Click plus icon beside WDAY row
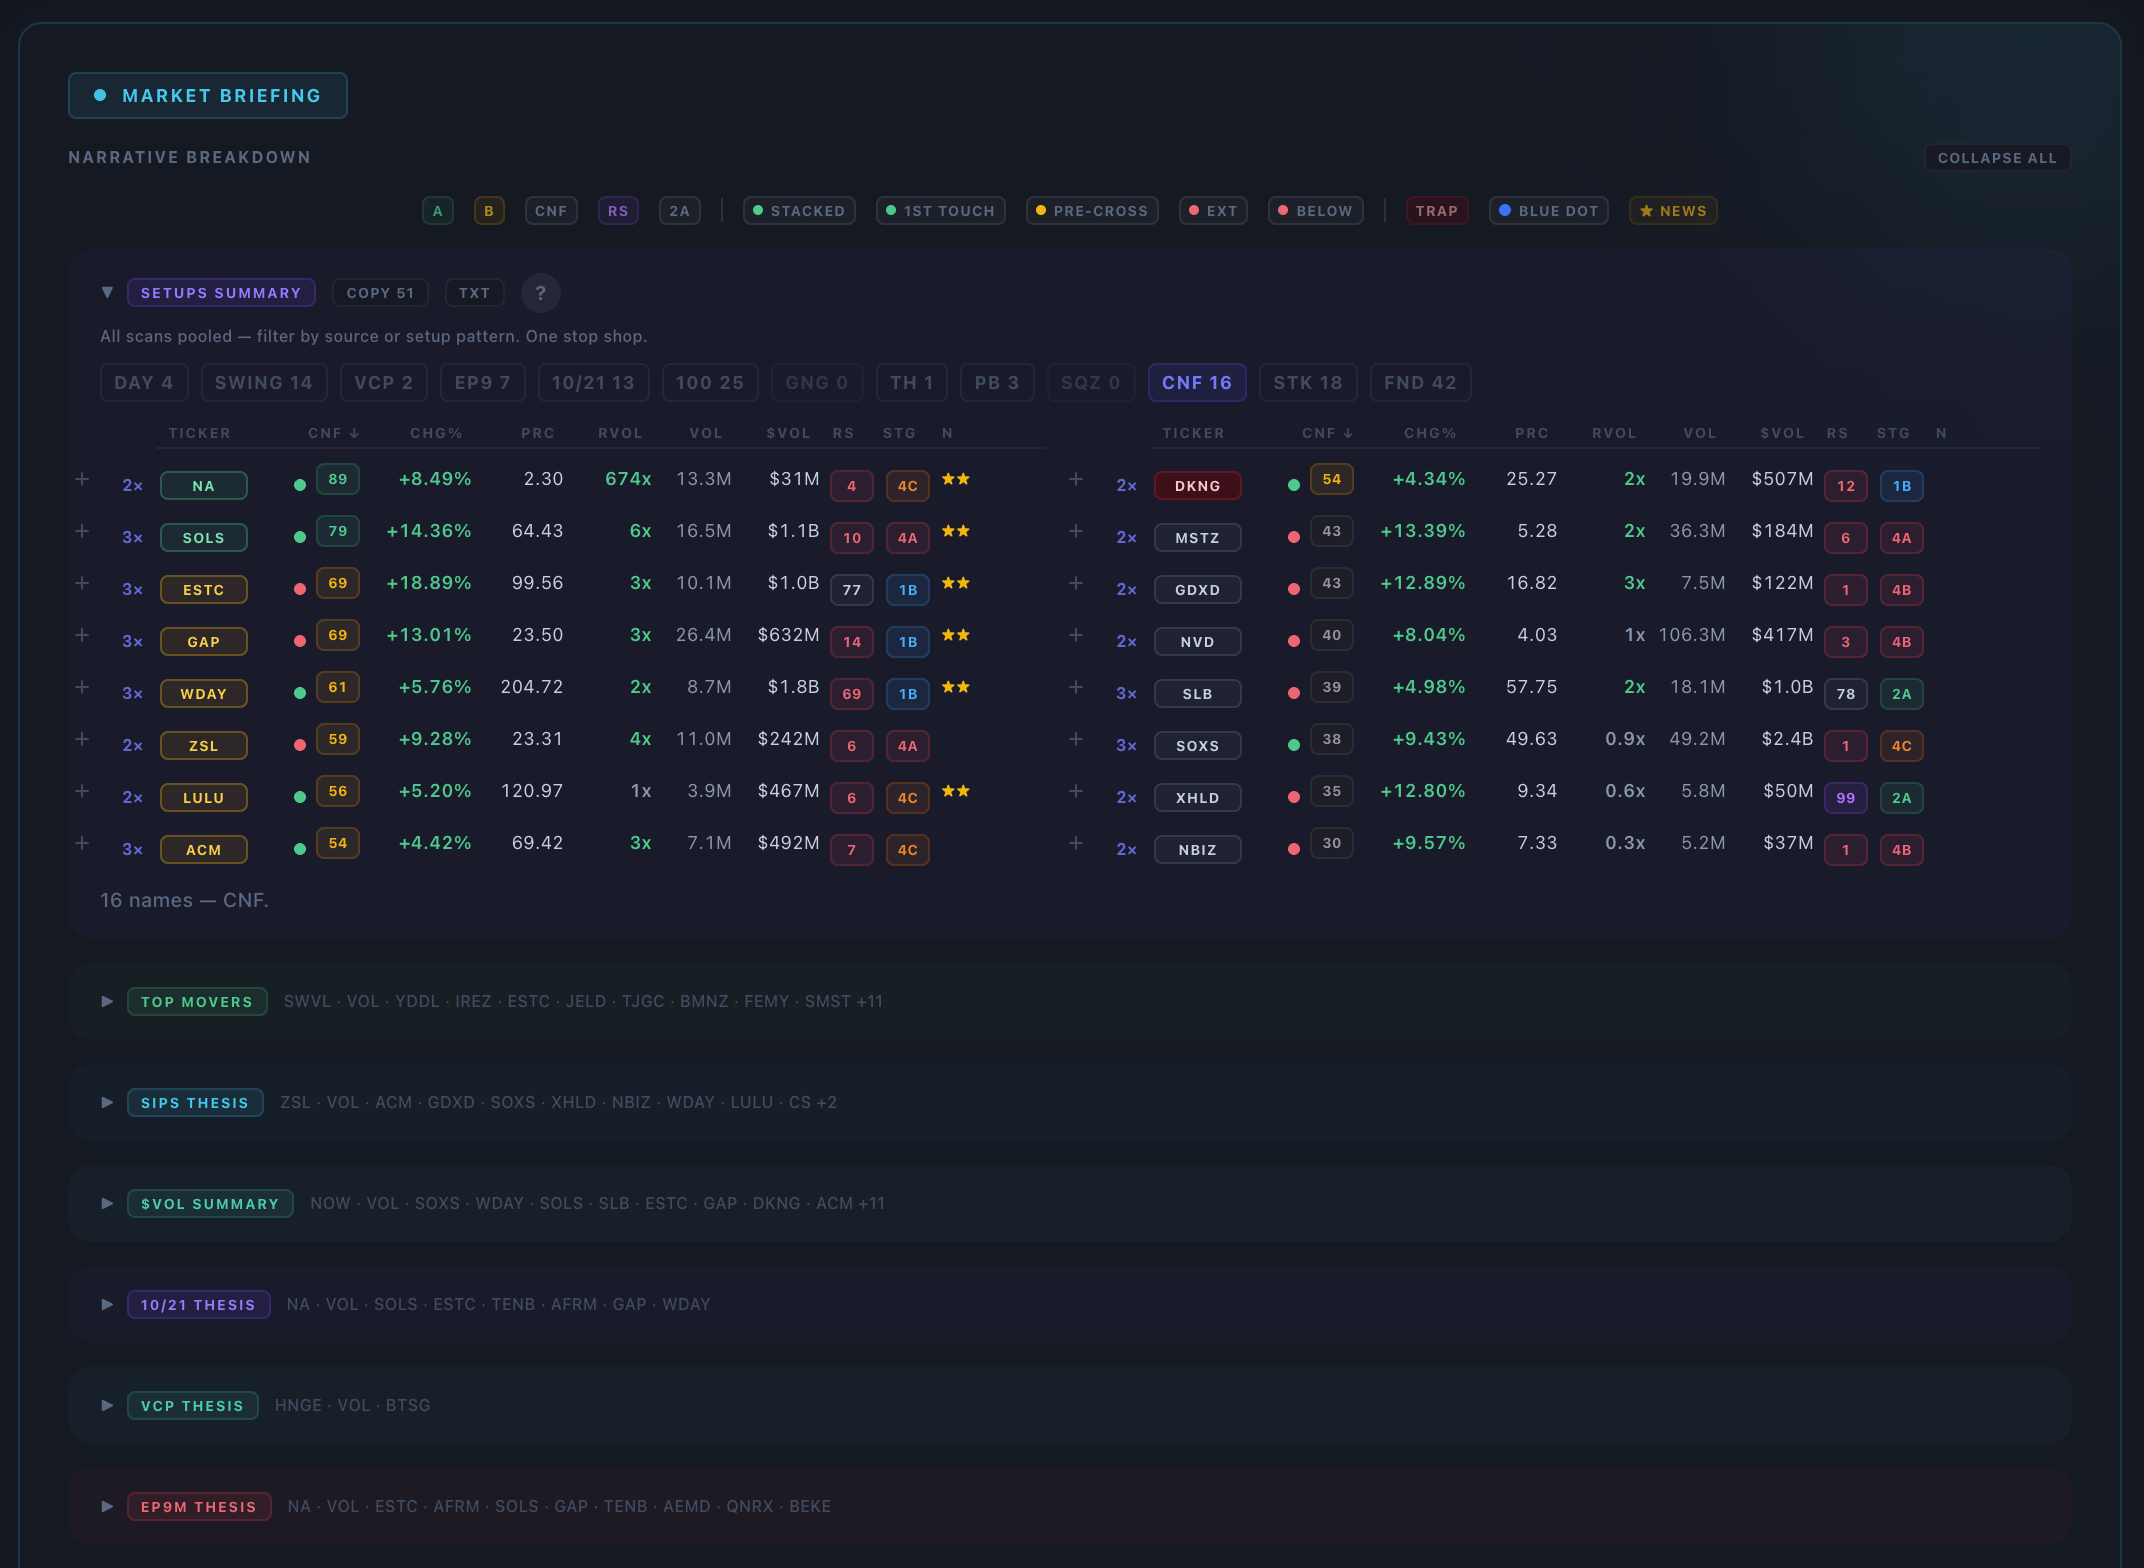2144x1568 pixels. click(82, 687)
